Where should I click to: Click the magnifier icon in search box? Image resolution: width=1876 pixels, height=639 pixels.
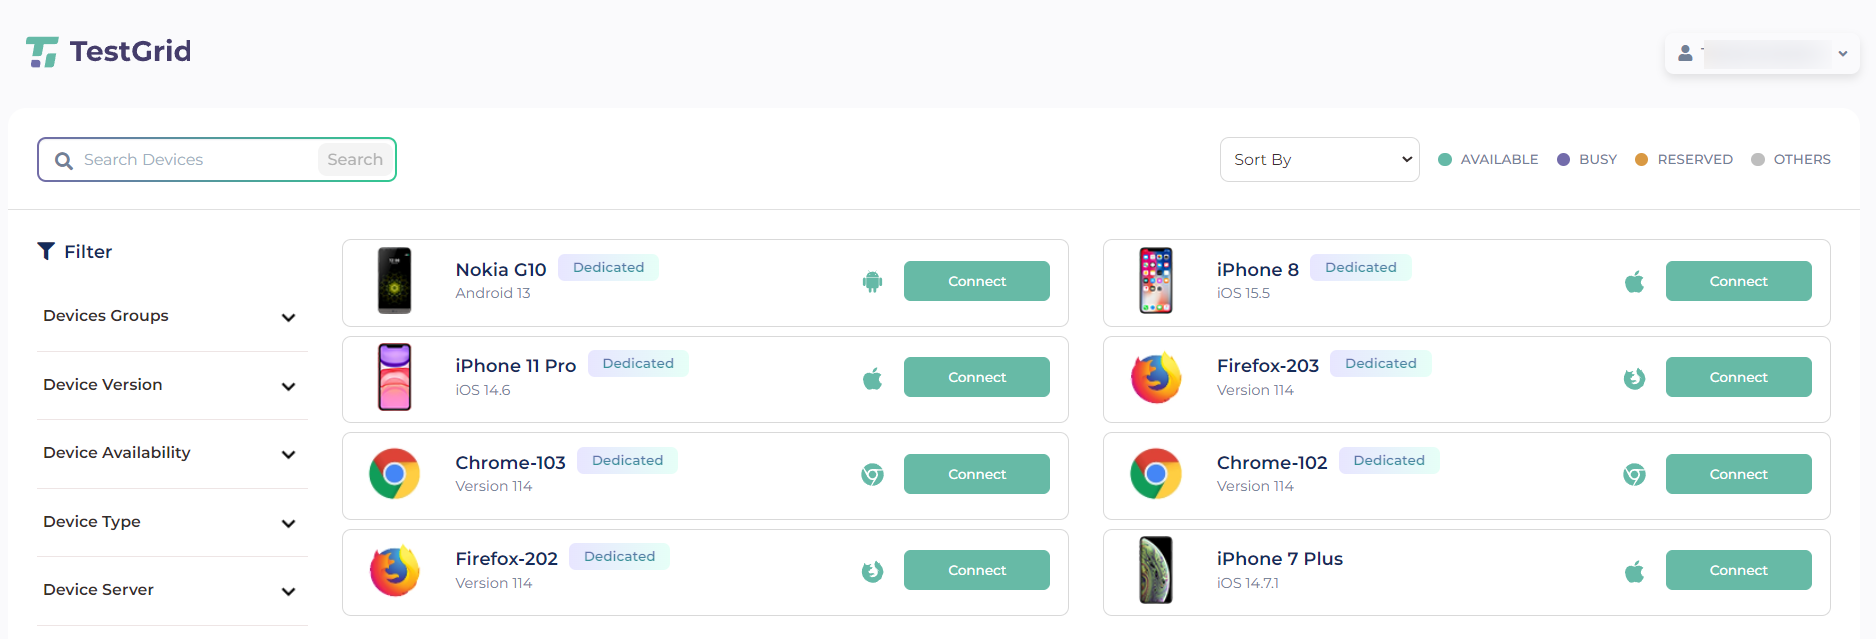(x=64, y=161)
